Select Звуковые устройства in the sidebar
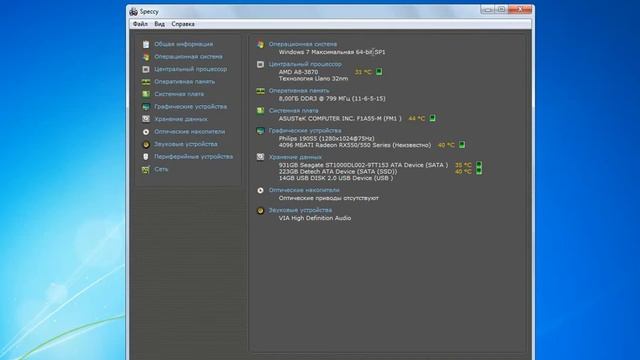The width and height of the screenshot is (640, 360). coord(186,144)
